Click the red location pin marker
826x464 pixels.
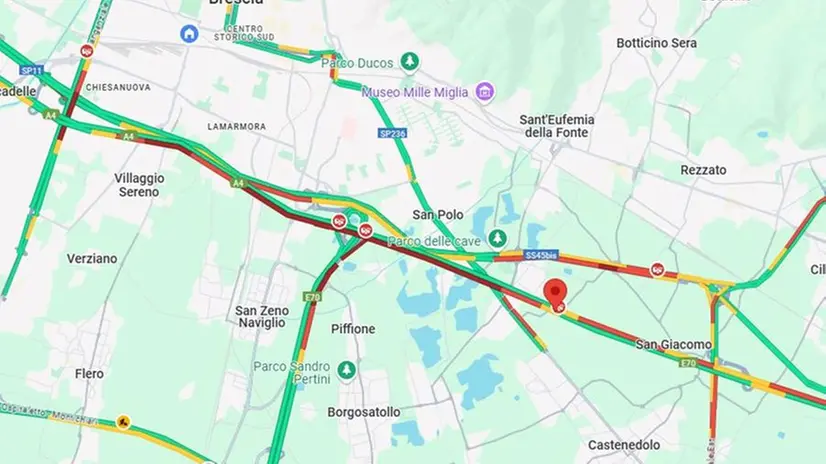(x=555, y=292)
